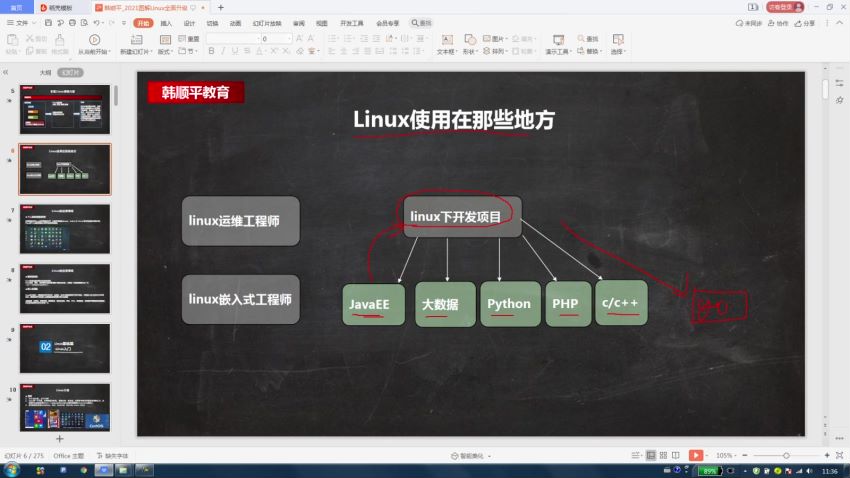Open the Replace (替换) dropdown
This screenshot has height=478, width=850.
(590, 51)
